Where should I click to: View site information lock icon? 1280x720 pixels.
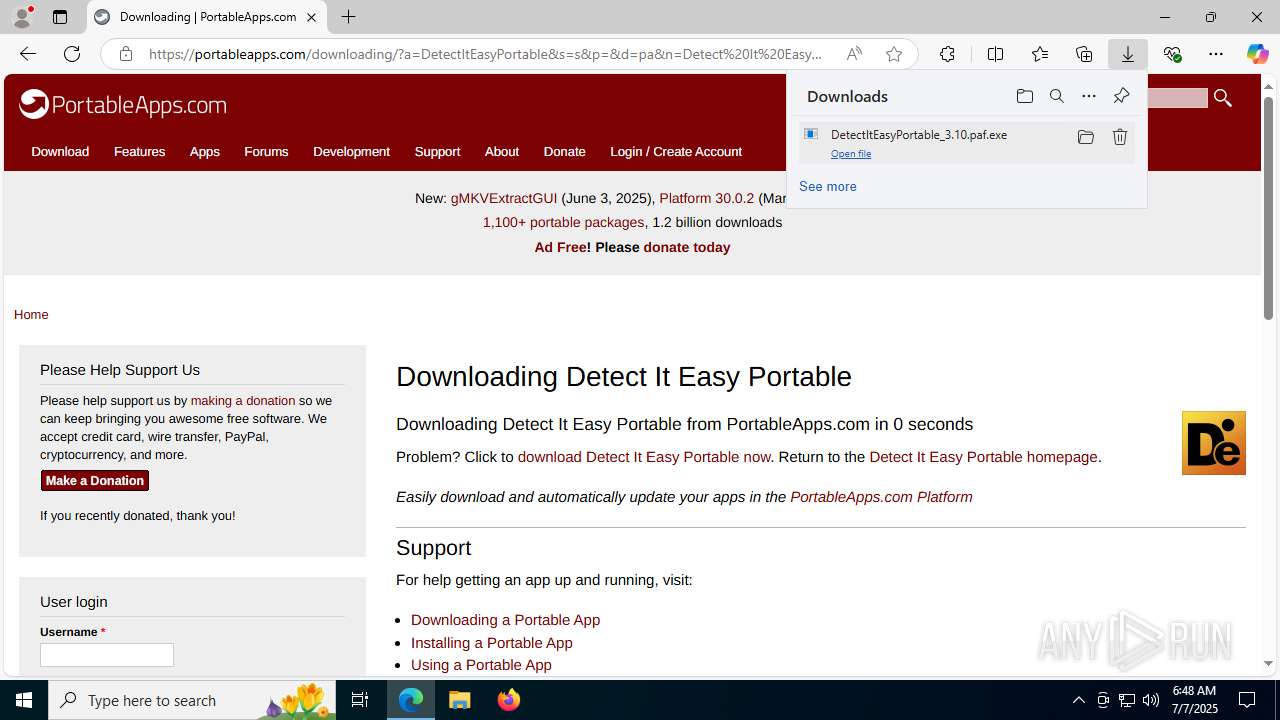pyautogui.click(x=126, y=54)
